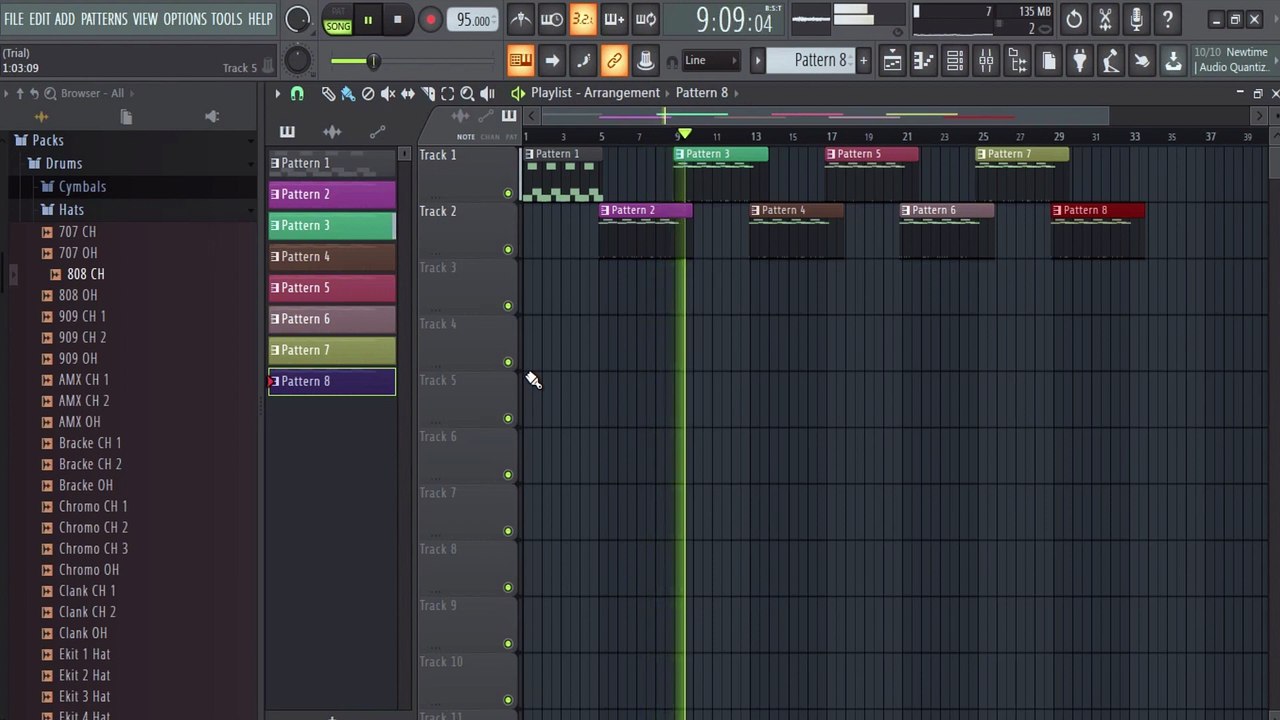Mute Track 8 using its green LED
Screen dimensions: 1280x720
point(508,587)
